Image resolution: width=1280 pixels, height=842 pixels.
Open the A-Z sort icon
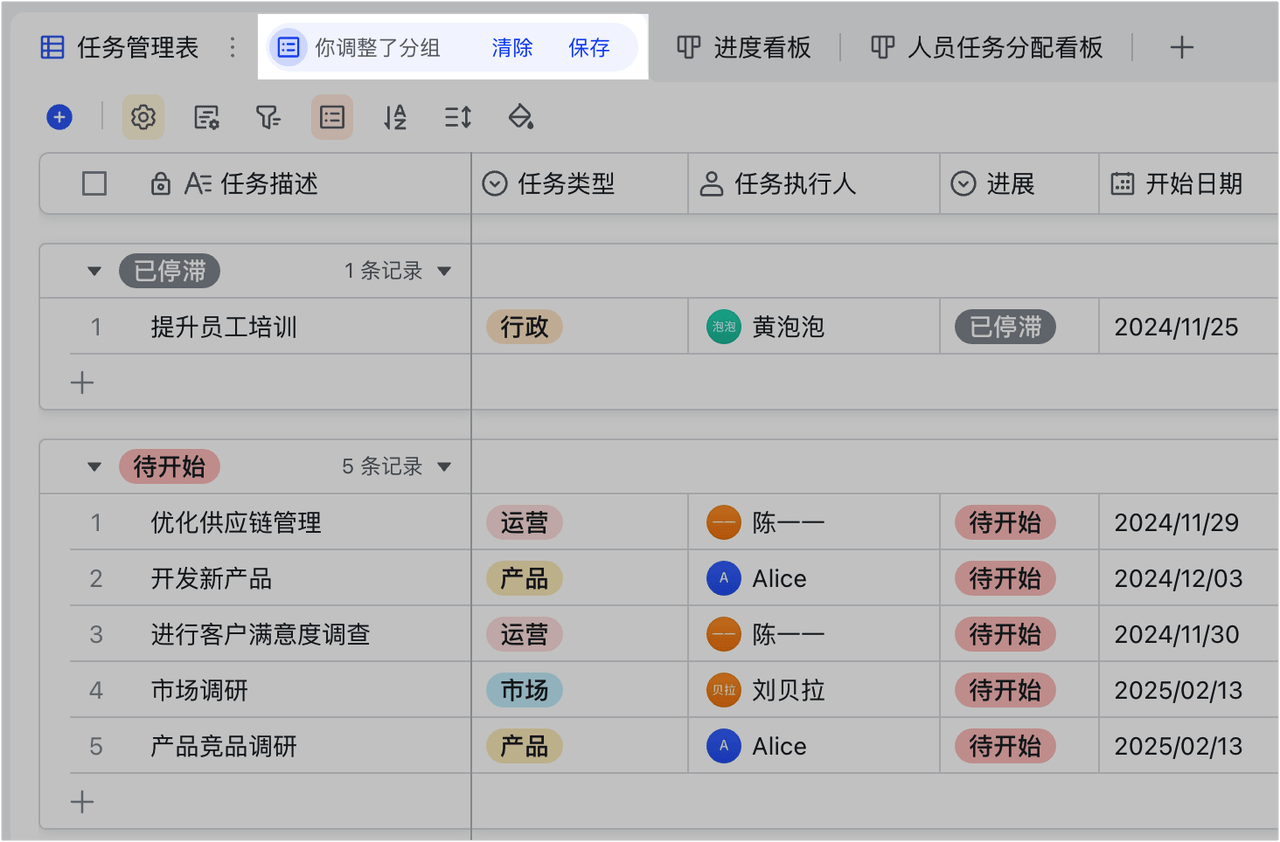point(395,117)
